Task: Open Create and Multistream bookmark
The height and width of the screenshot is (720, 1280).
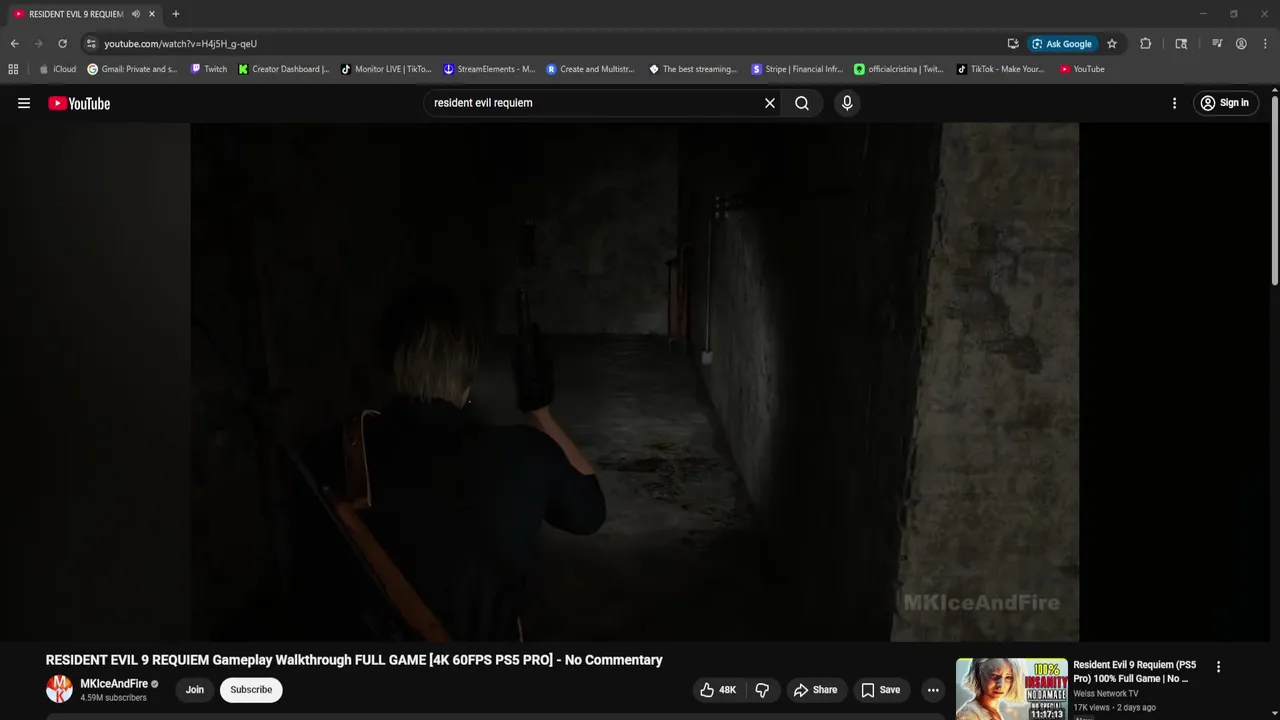Action: [590, 69]
